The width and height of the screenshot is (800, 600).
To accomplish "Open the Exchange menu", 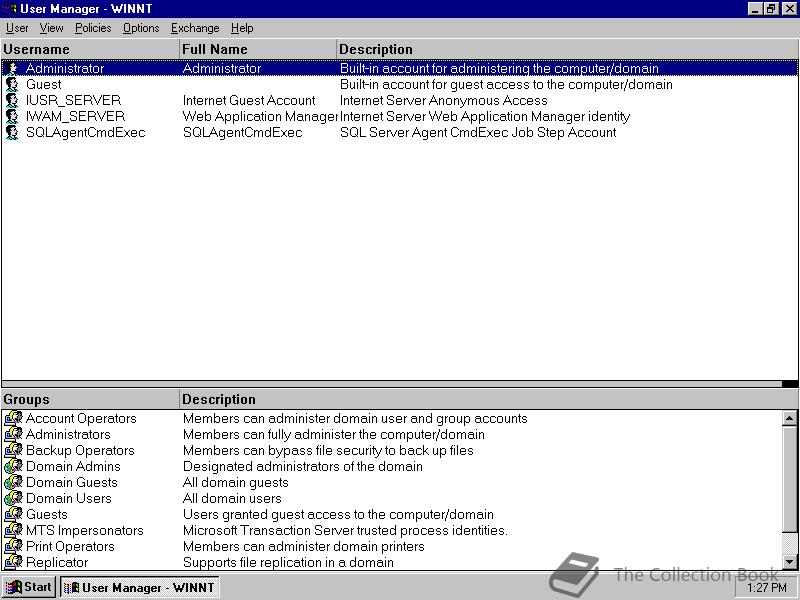I will click(x=195, y=28).
